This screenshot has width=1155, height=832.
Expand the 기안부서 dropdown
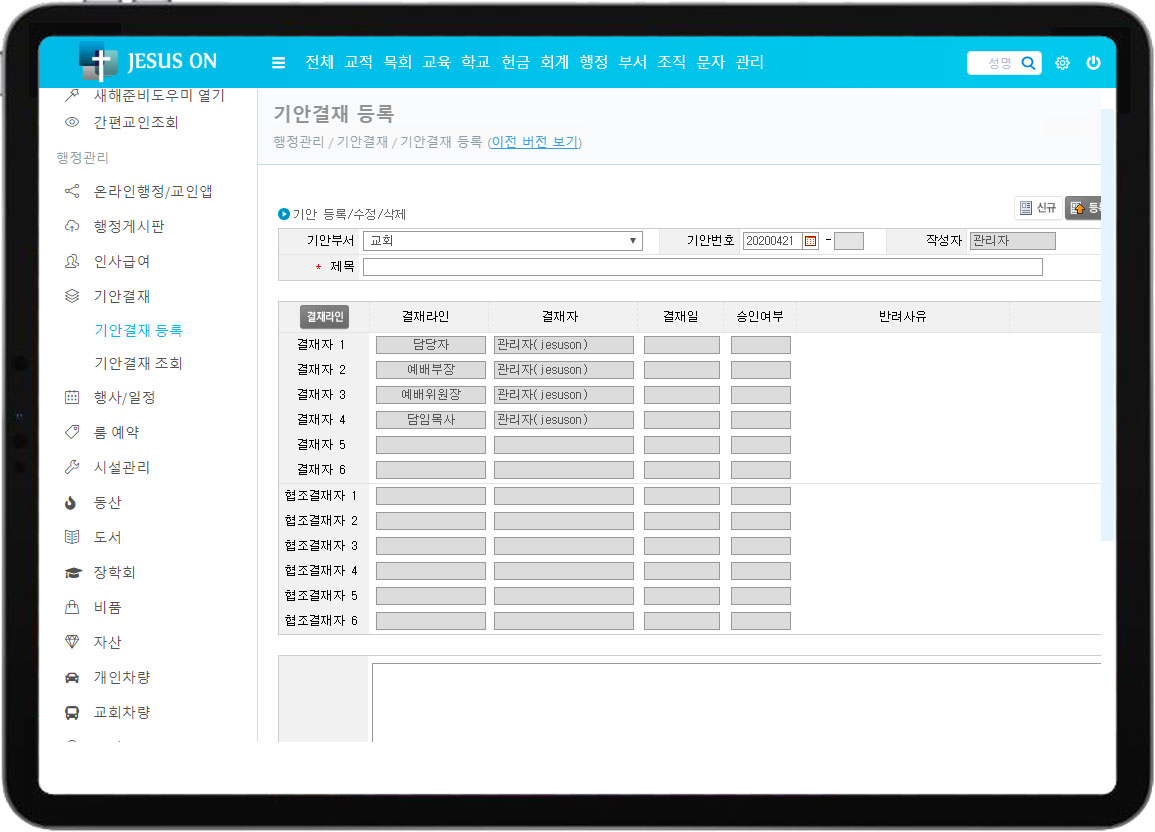tap(502, 241)
